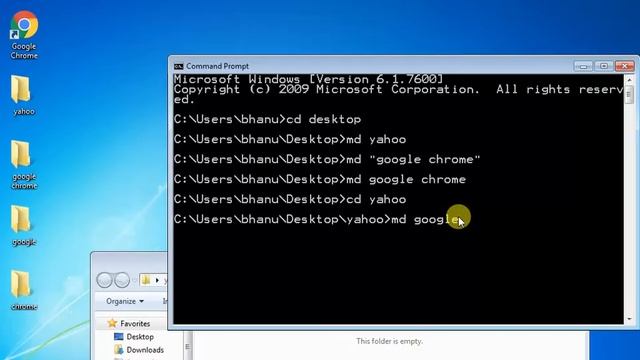The image size is (640, 360).
Task: Click the 'cd yahoo' command line
Action: coord(290,199)
